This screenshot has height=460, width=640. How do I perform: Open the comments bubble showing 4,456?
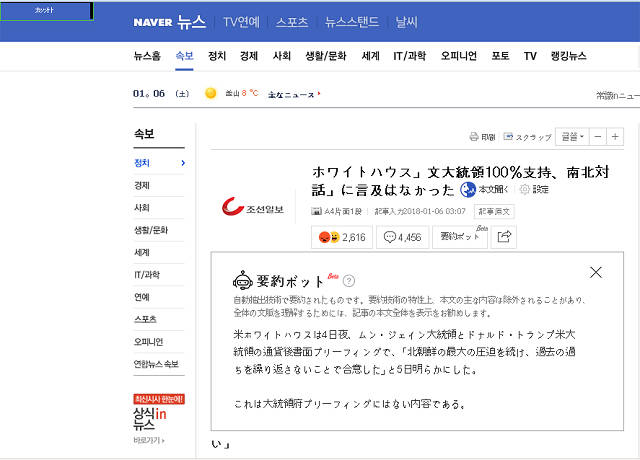[402, 237]
